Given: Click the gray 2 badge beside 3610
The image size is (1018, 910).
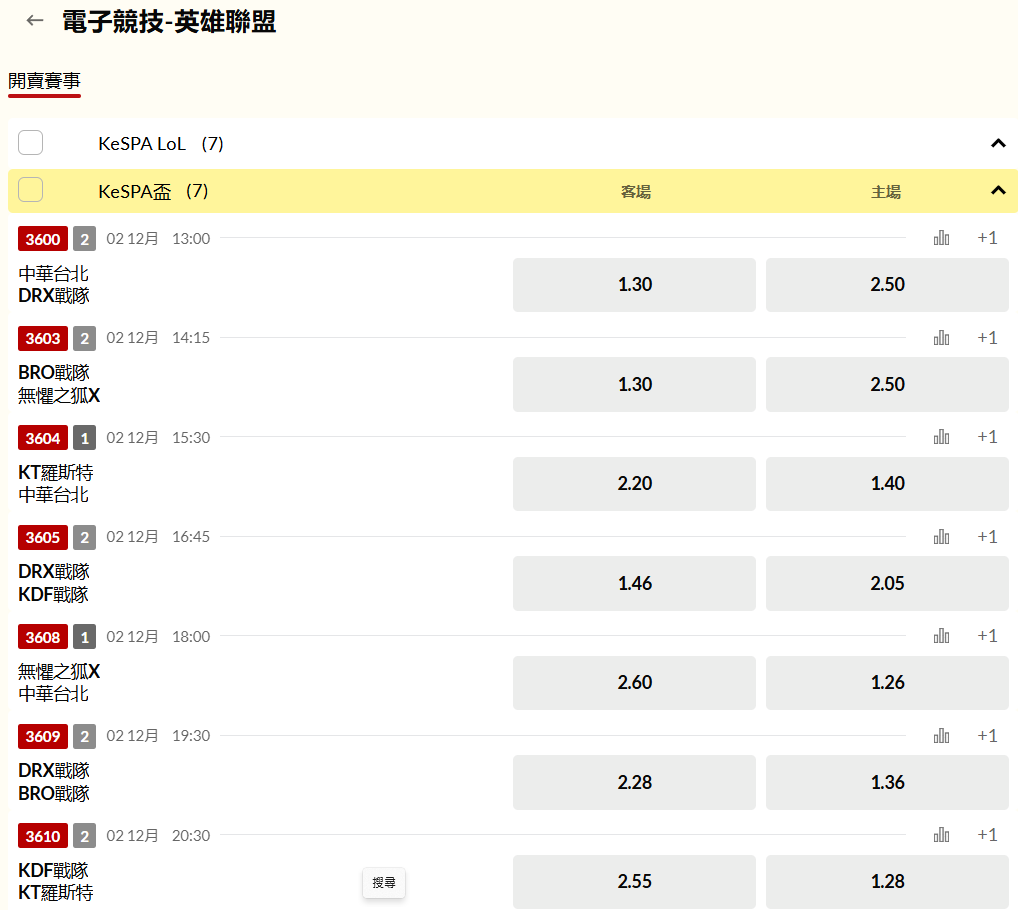Looking at the screenshot, I should 84,836.
